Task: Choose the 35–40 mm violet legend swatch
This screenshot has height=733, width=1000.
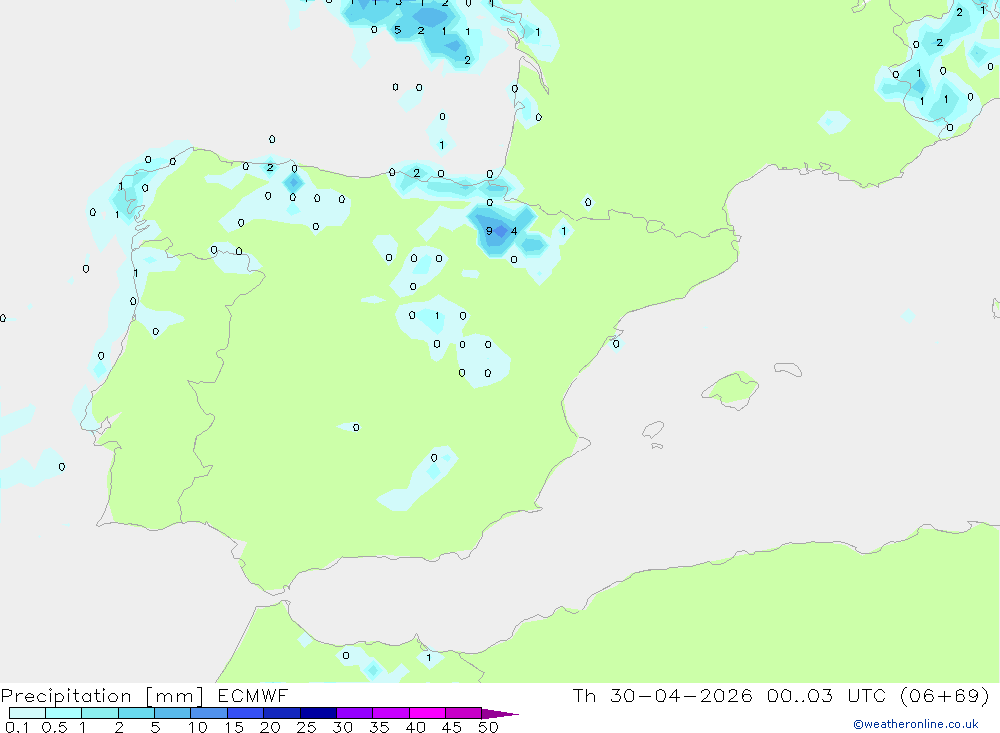Action: tap(391, 713)
